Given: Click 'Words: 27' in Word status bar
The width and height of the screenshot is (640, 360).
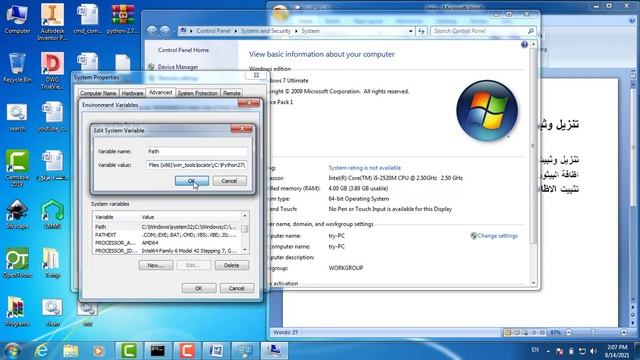Looking at the screenshot, I should [x=285, y=333].
